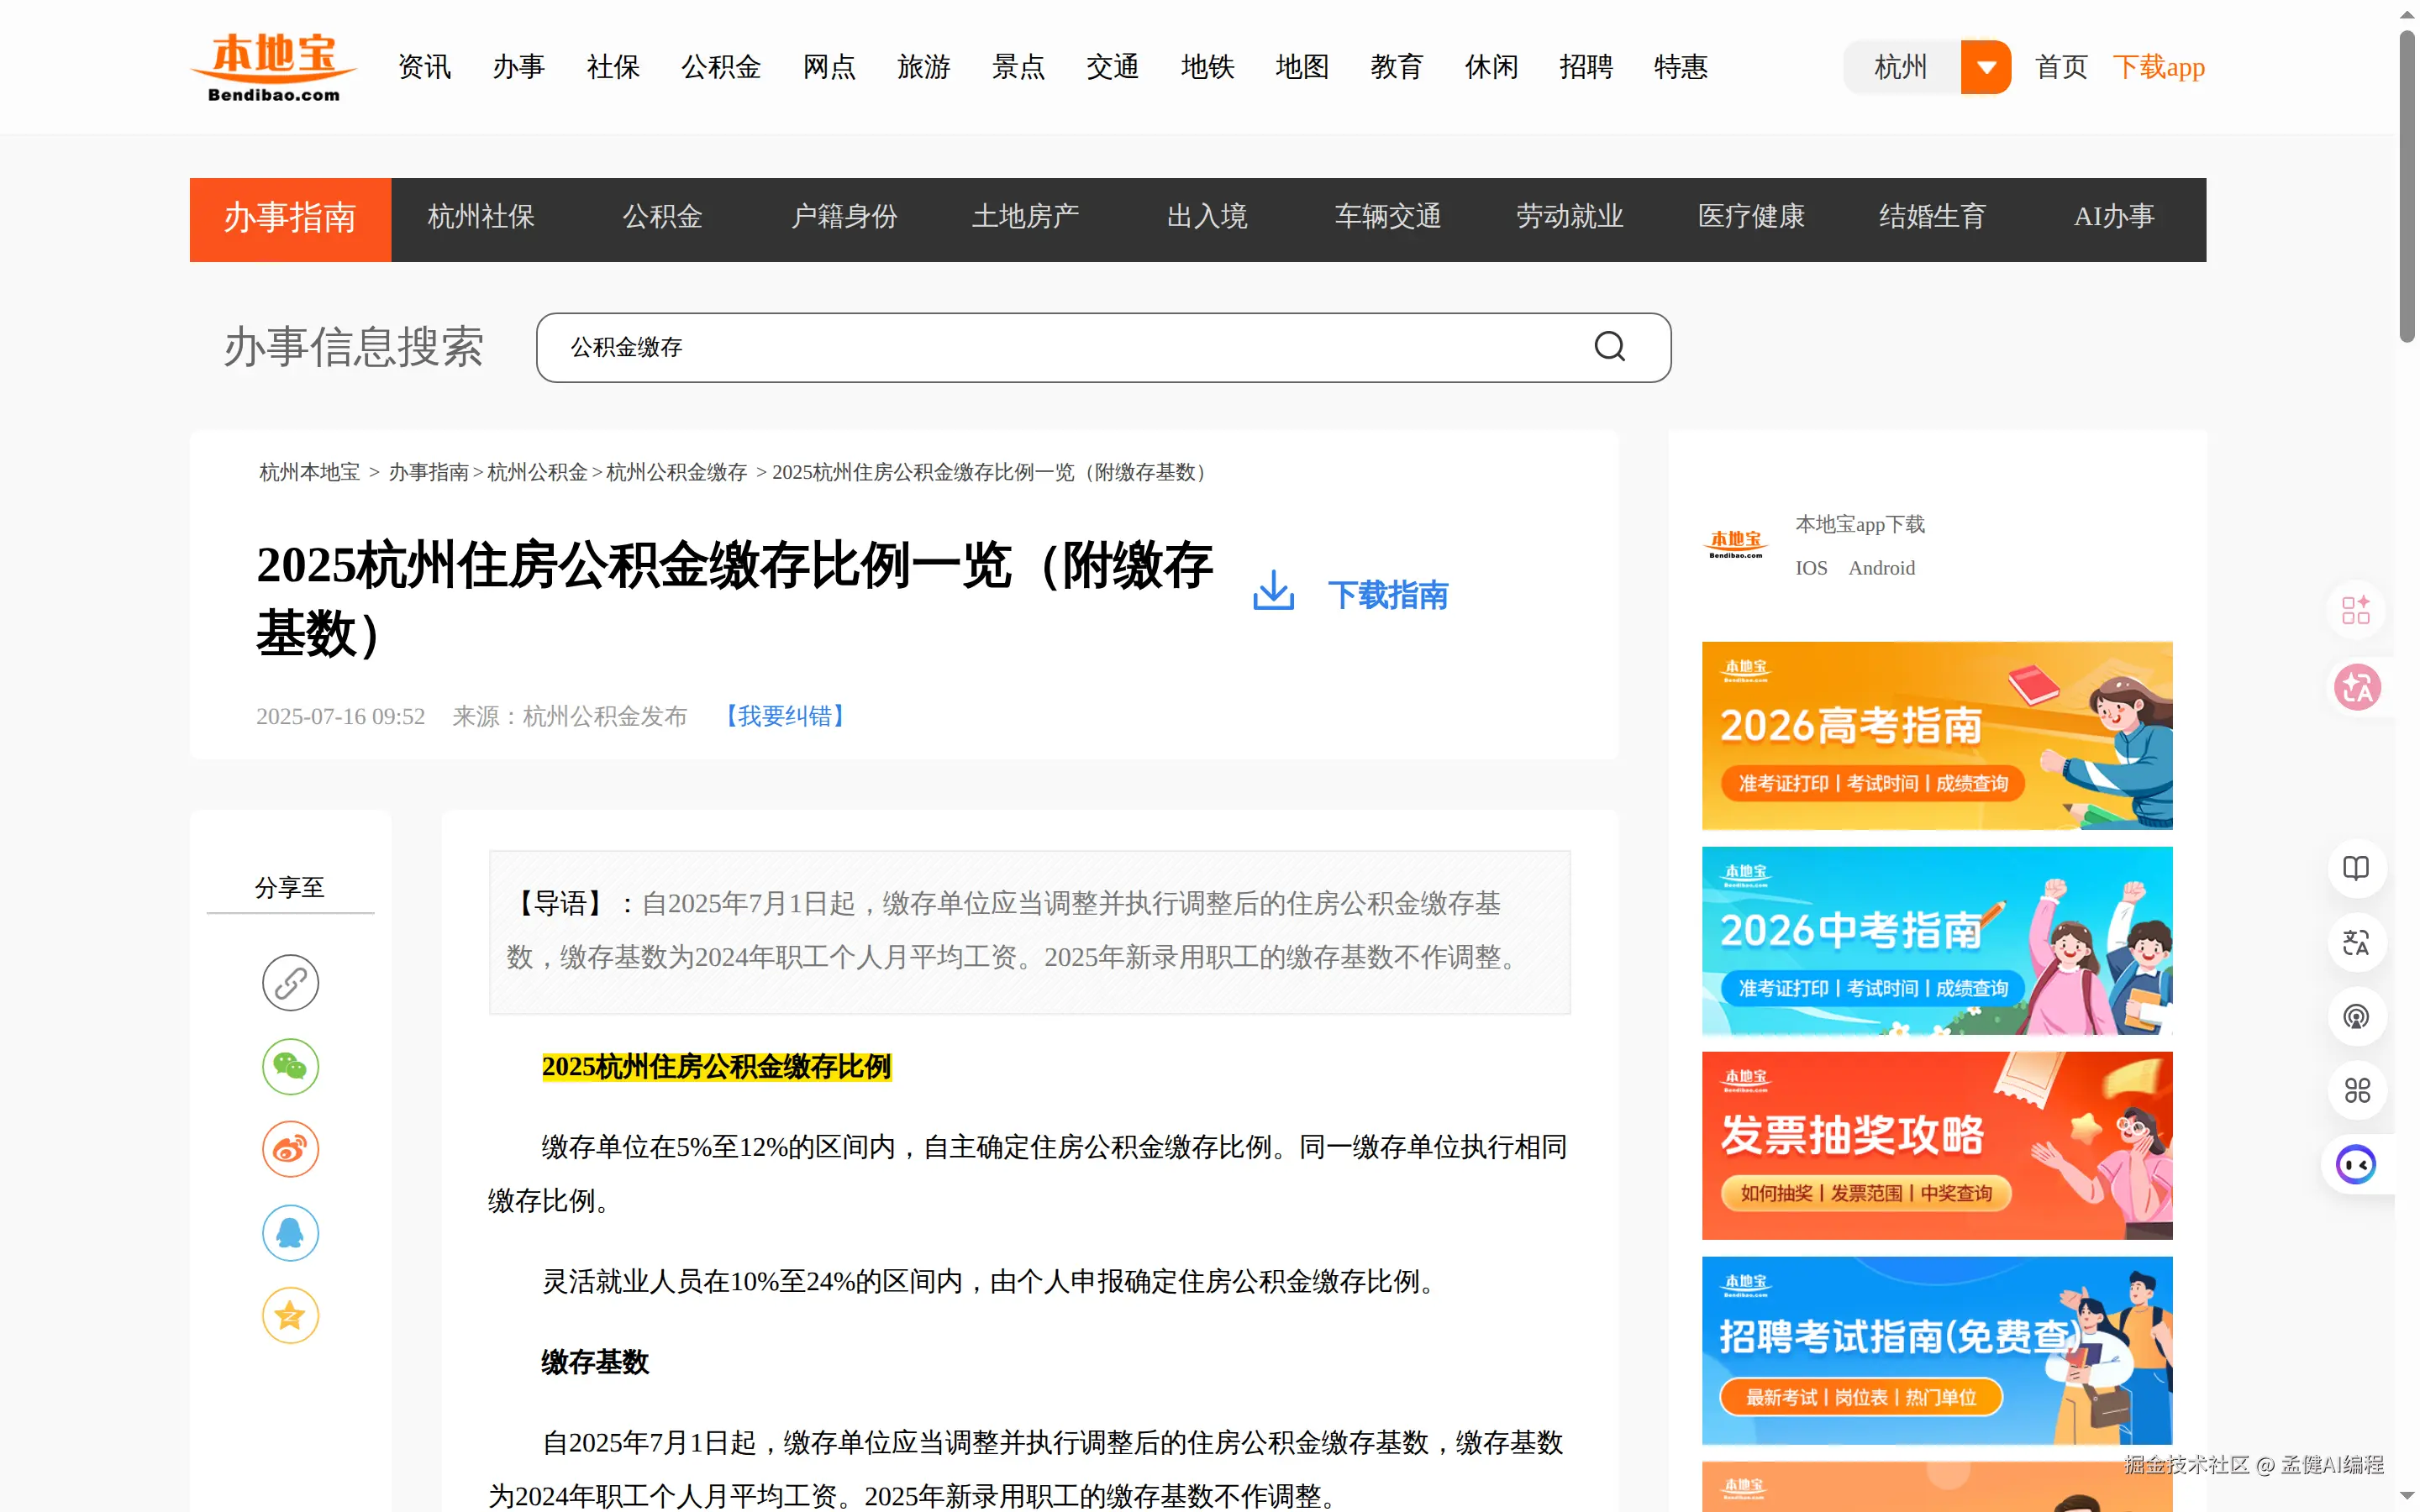Open the 办事 top menu
Screen dimensions: 2420x1512
[x=519, y=67]
